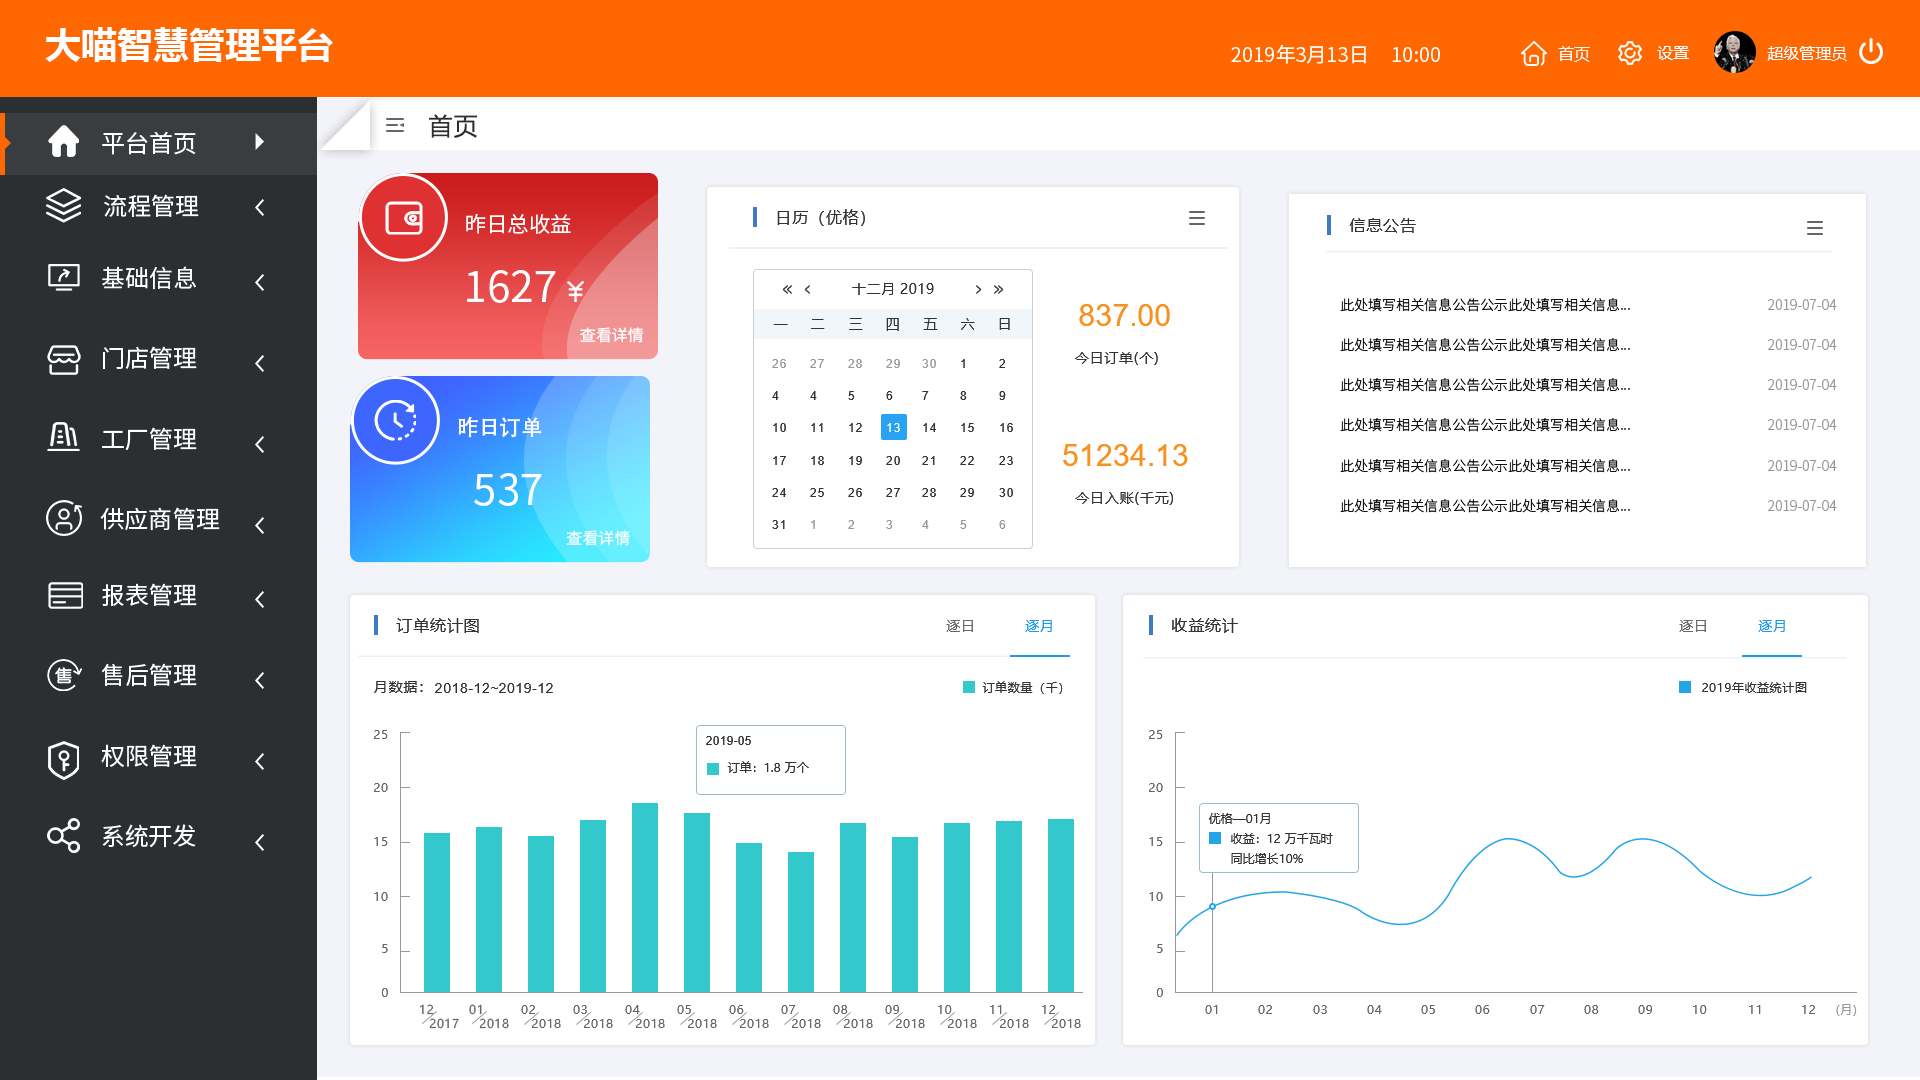The height and width of the screenshot is (1080, 1920).
Task: Expand the 流程管理 menu chevron
Action: 260,207
